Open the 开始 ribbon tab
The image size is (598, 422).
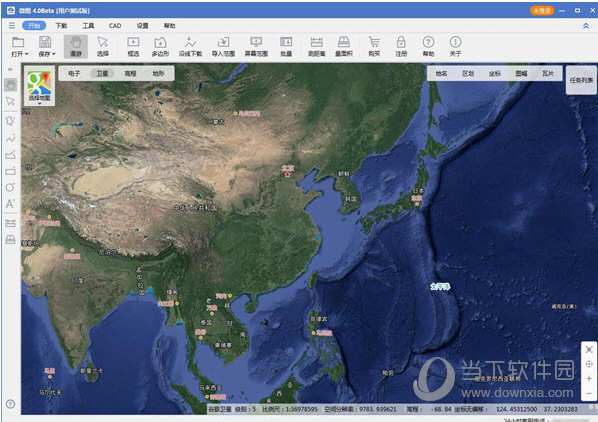click(34, 26)
